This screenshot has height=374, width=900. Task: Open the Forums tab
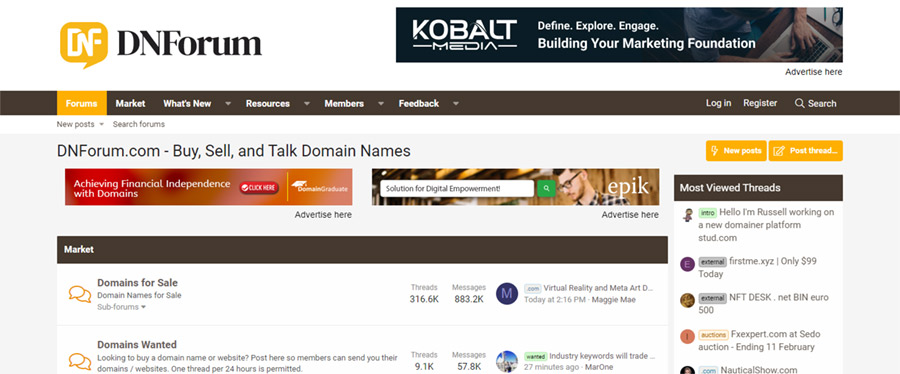(x=82, y=103)
